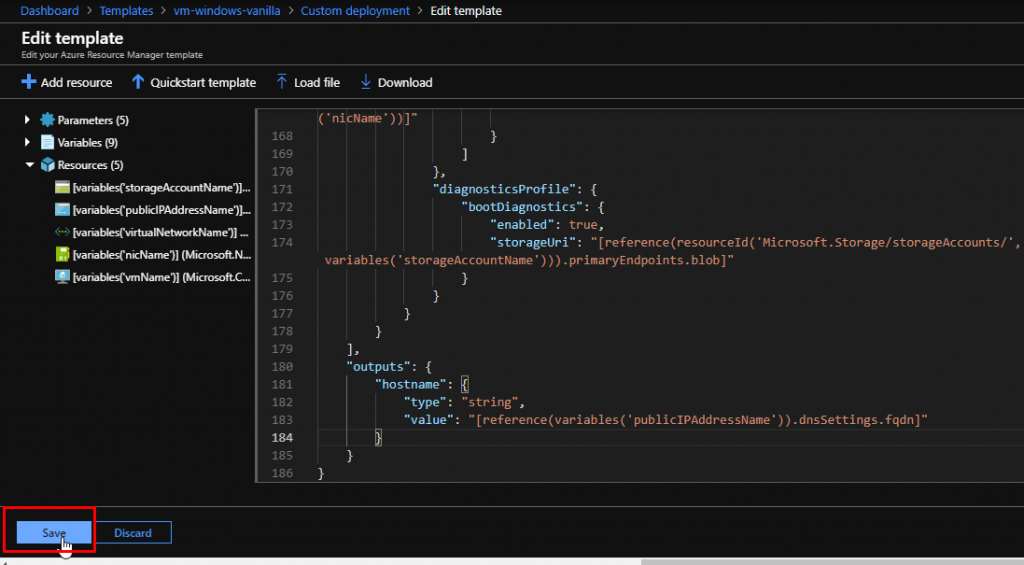The width and height of the screenshot is (1024, 565).
Task: Select Add resource label in toolbar
Action: [76, 82]
